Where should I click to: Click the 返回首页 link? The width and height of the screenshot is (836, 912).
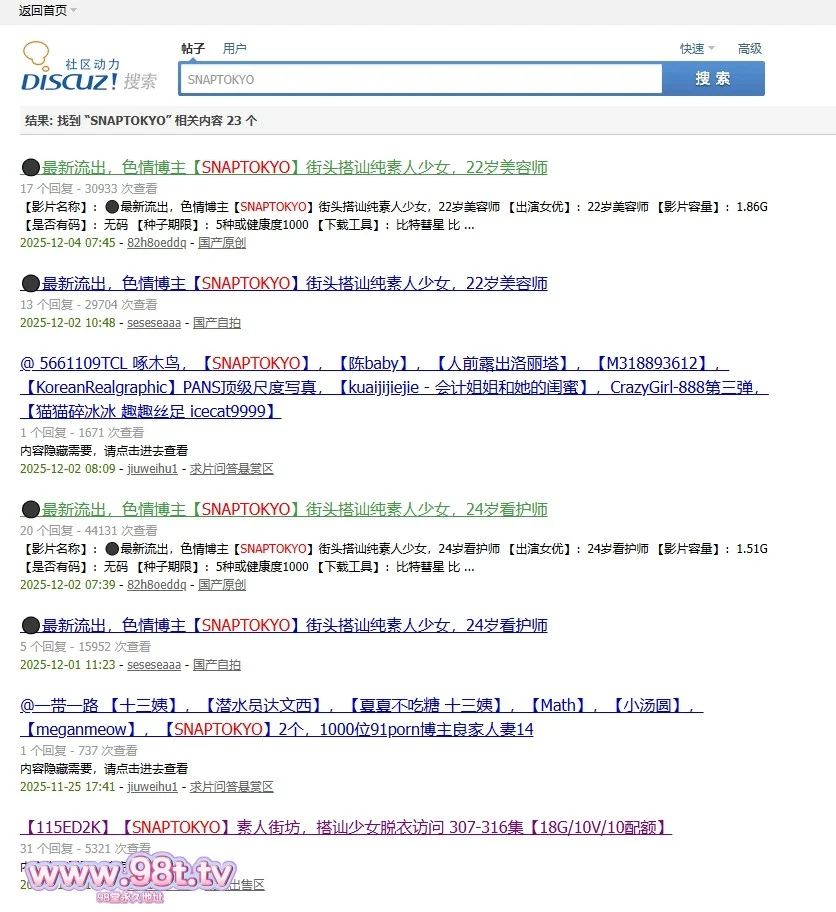tap(42, 10)
